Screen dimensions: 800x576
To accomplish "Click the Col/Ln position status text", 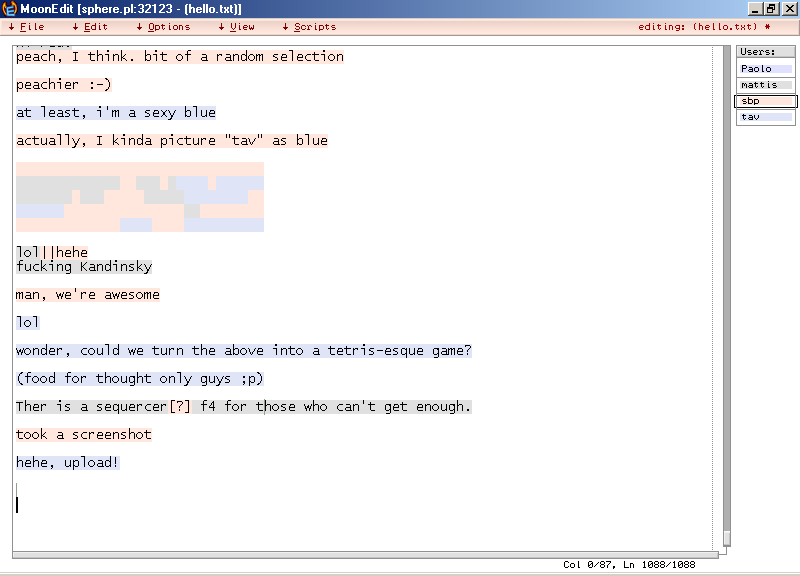I will (x=629, y=565).
